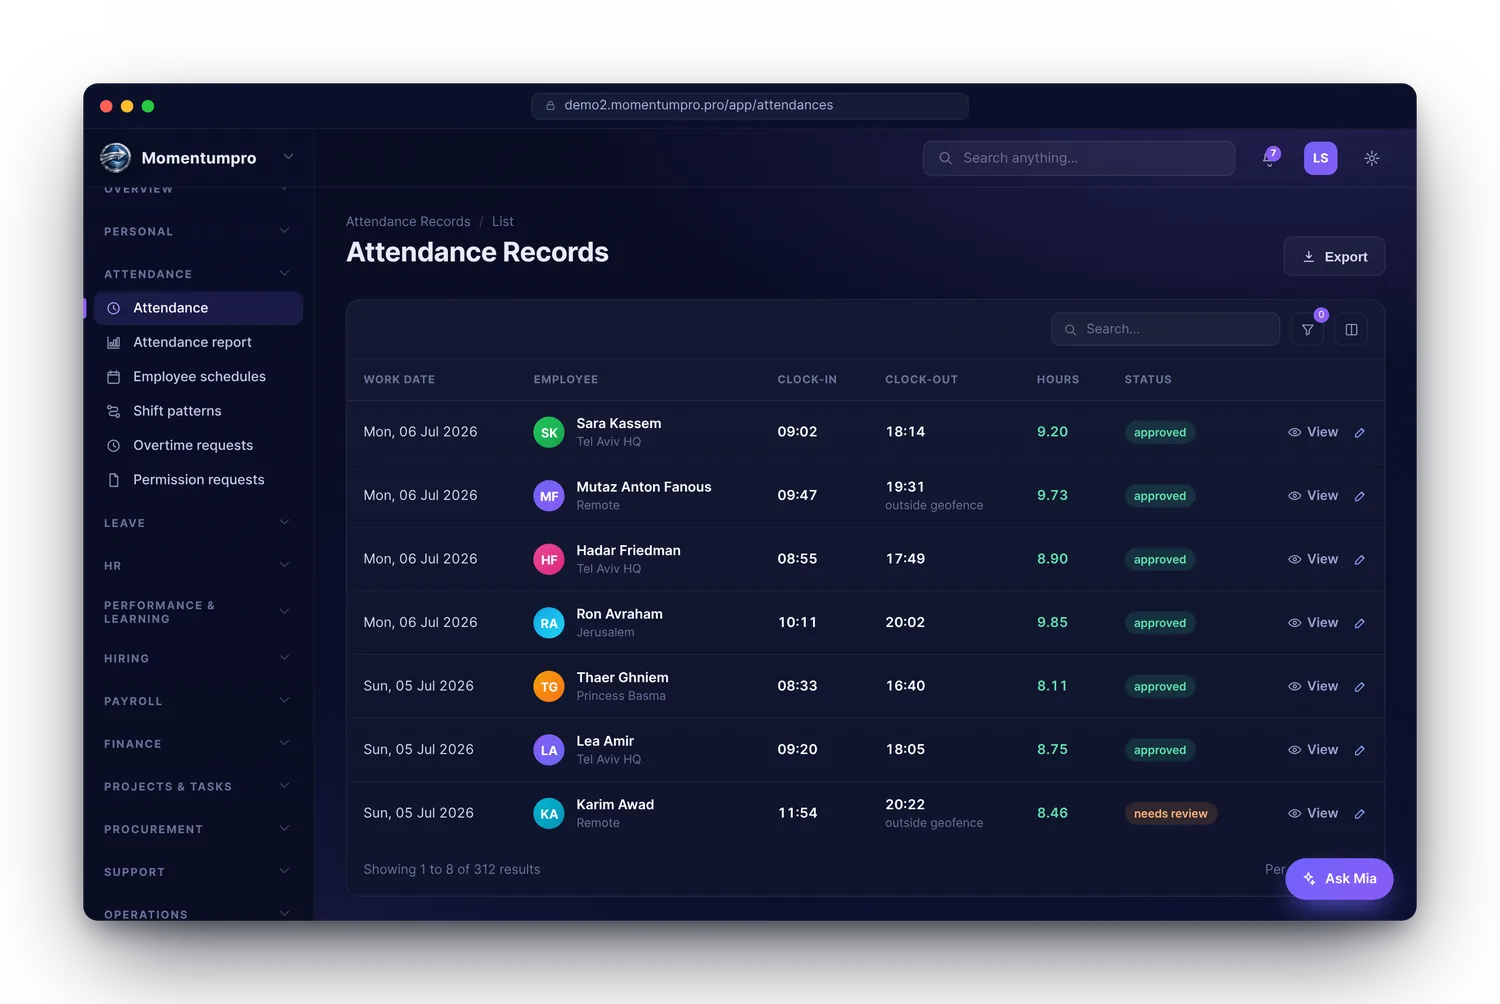The width and height of the screenshot is (1500, 1004).
Task: Toggle table columns visibility icon
Action: click(1351, 329)
